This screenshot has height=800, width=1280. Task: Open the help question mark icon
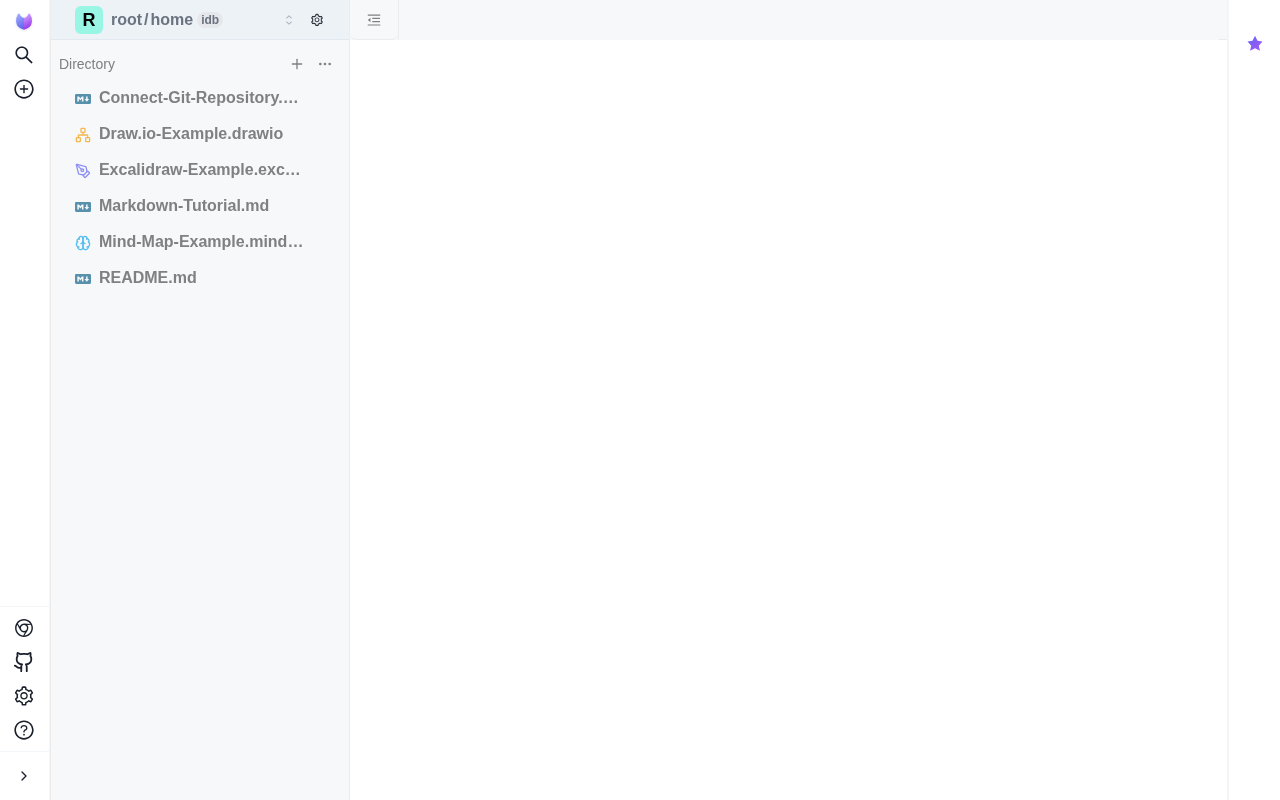click(24, 730)
